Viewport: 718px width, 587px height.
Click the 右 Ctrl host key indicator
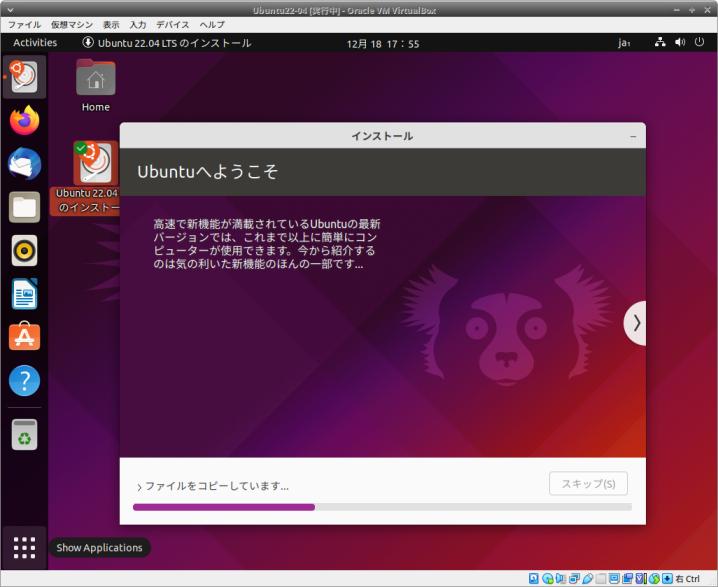click(x=688, y=578)
